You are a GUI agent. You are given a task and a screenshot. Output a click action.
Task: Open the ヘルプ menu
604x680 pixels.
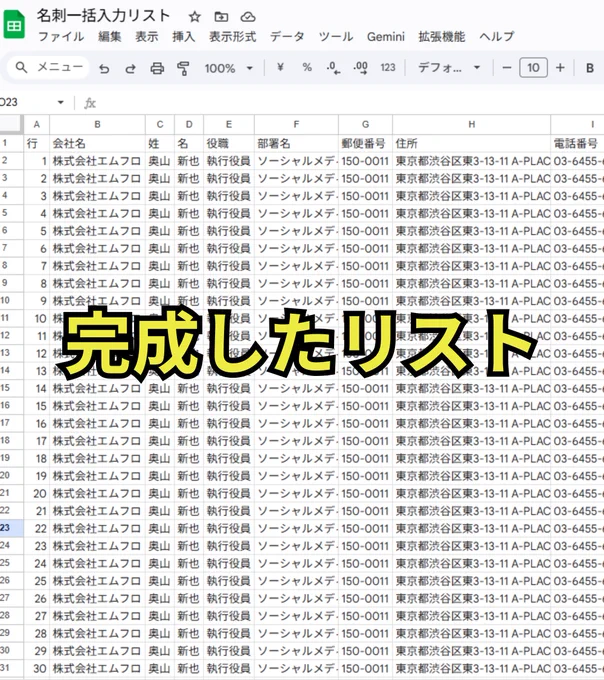pyautogui.click(x=496, y=37)
